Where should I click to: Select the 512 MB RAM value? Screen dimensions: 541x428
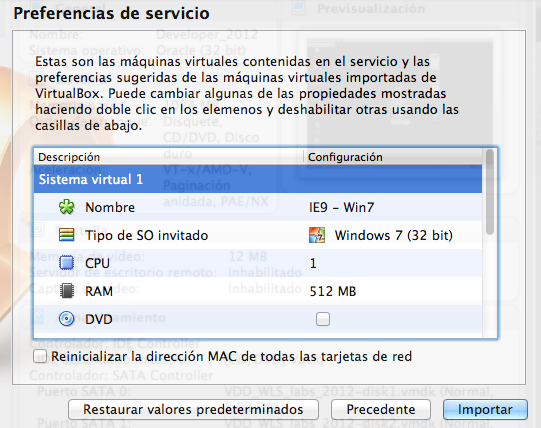coord(333,291)
